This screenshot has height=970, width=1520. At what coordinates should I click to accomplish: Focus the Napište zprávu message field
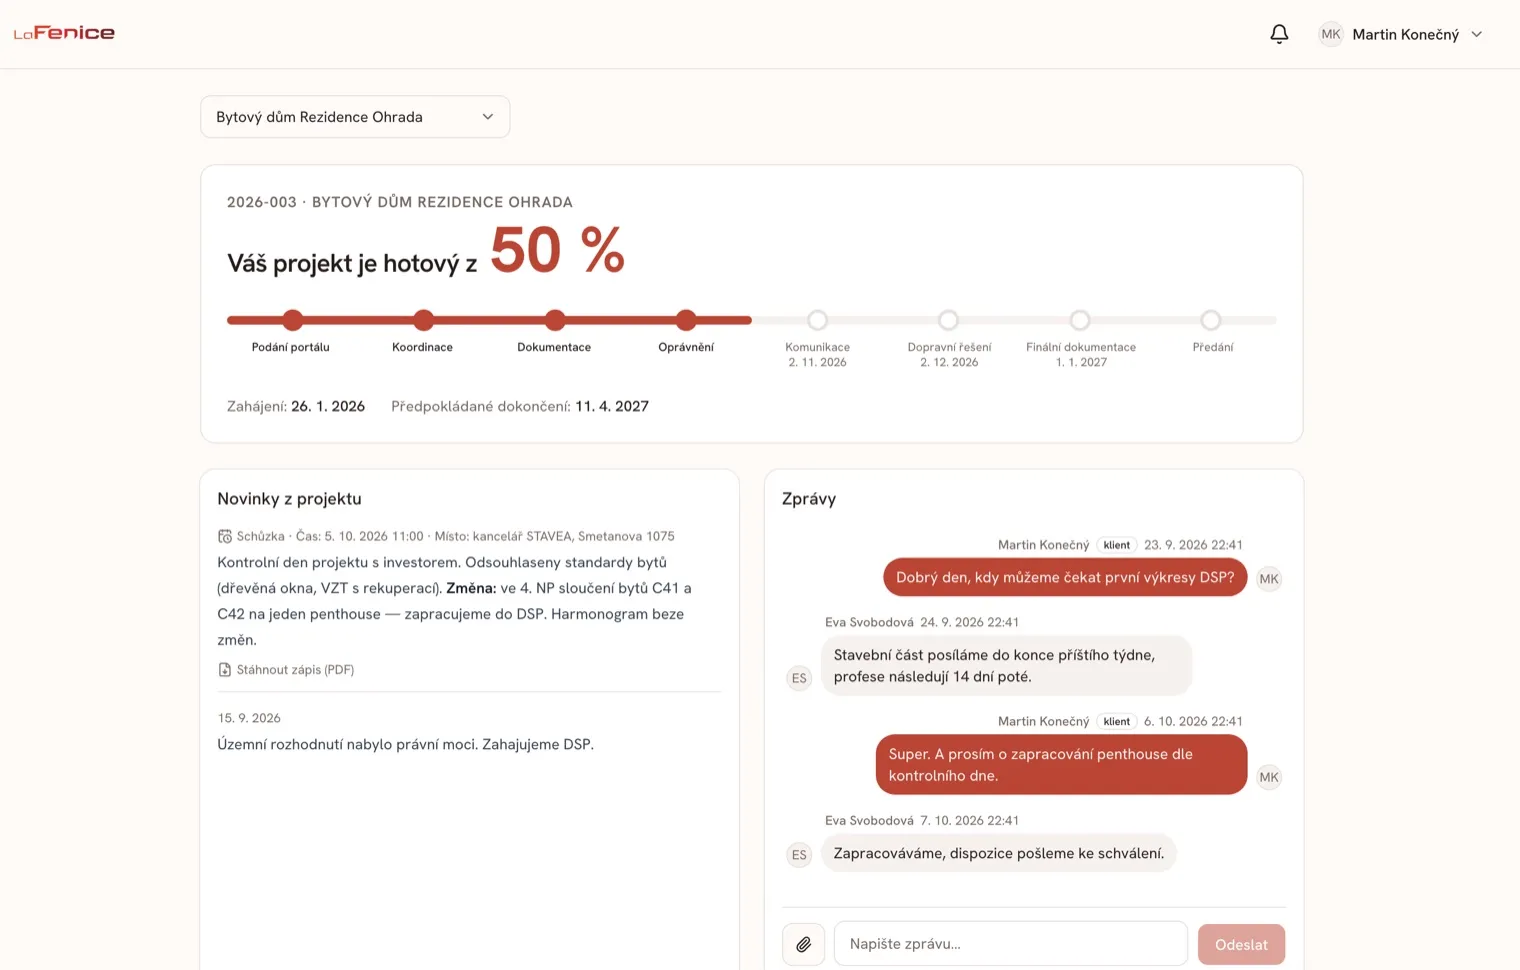[x=1010, y=944]
